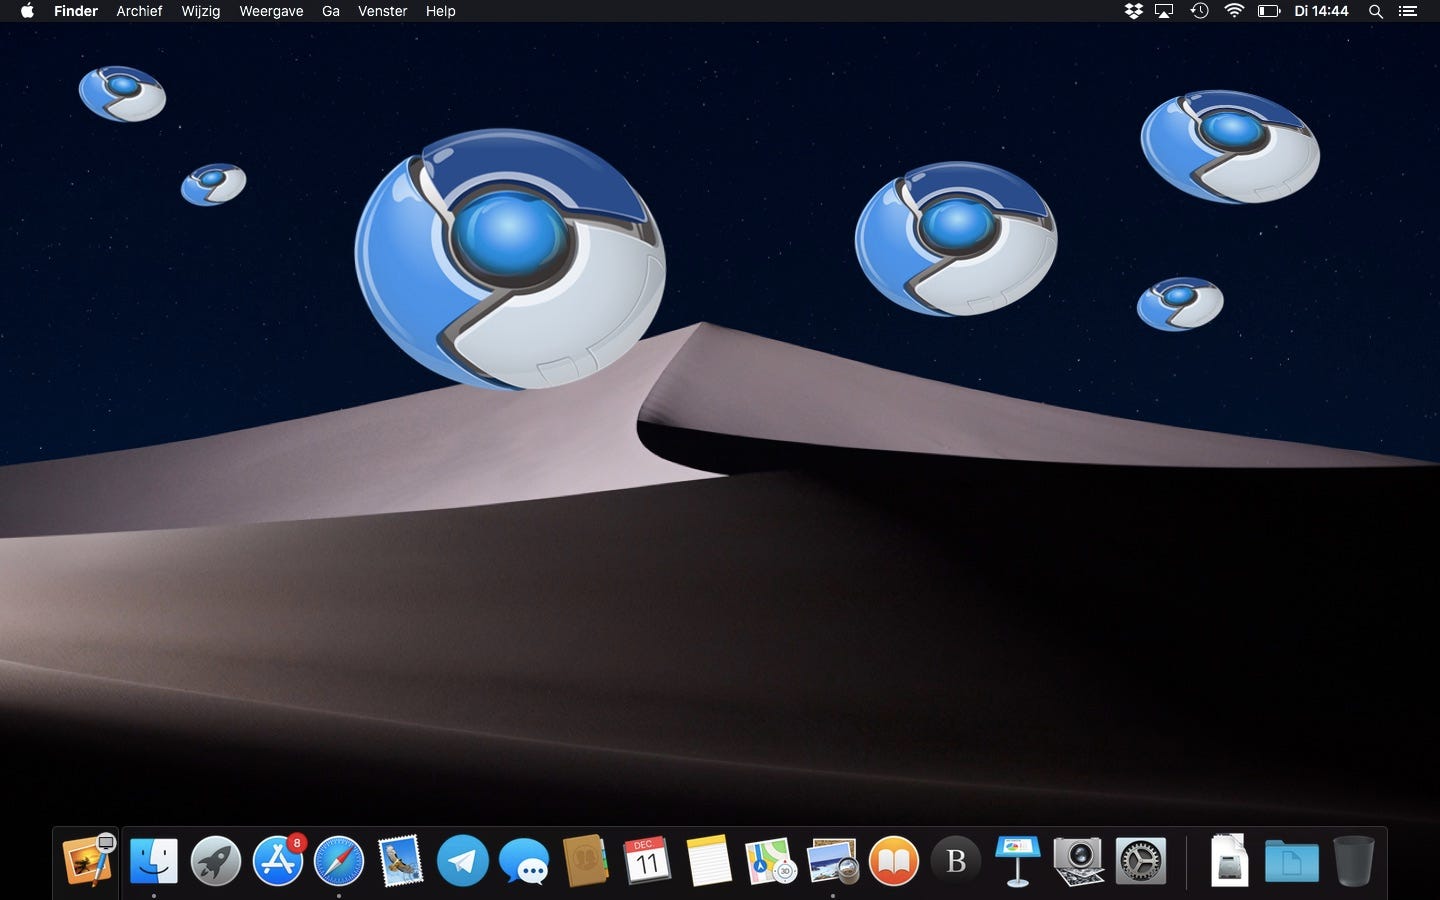Open the black B app icon

pos(956,861)
